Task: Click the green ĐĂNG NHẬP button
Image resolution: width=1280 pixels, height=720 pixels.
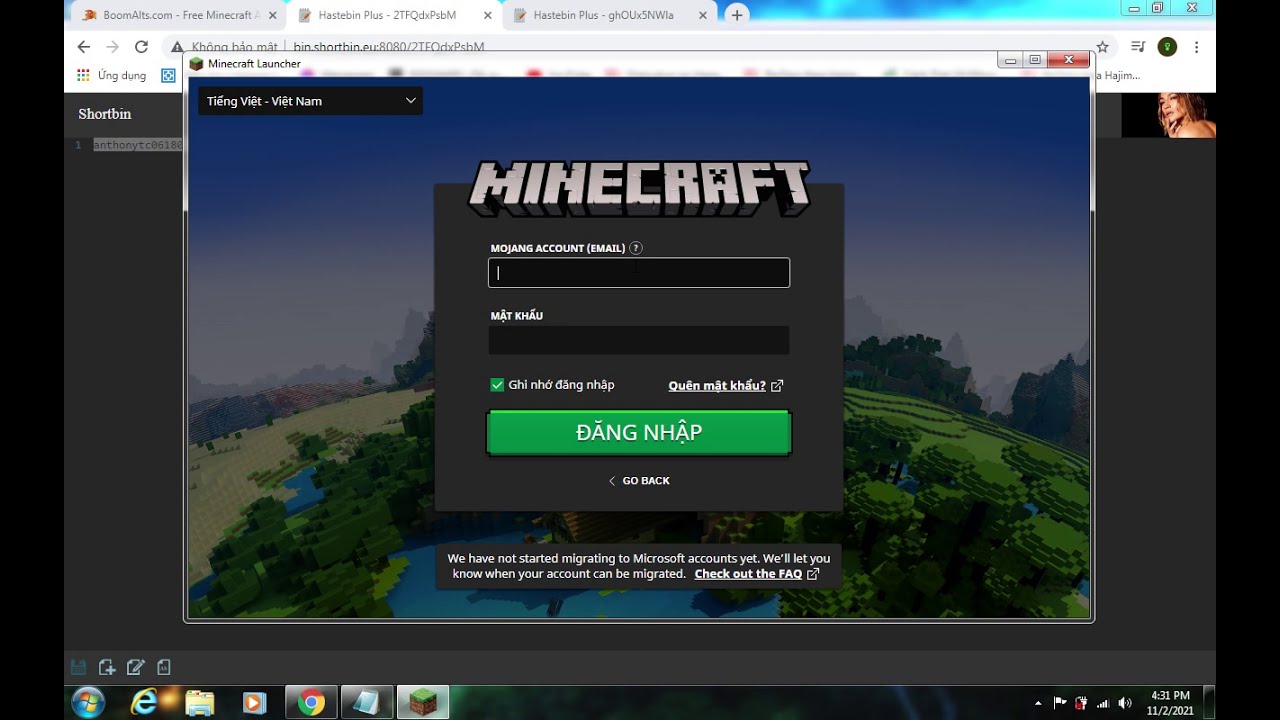Action: [639, 433]
